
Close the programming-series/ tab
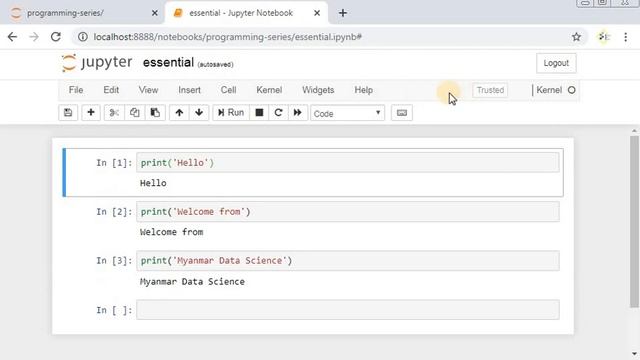(155, 13)
